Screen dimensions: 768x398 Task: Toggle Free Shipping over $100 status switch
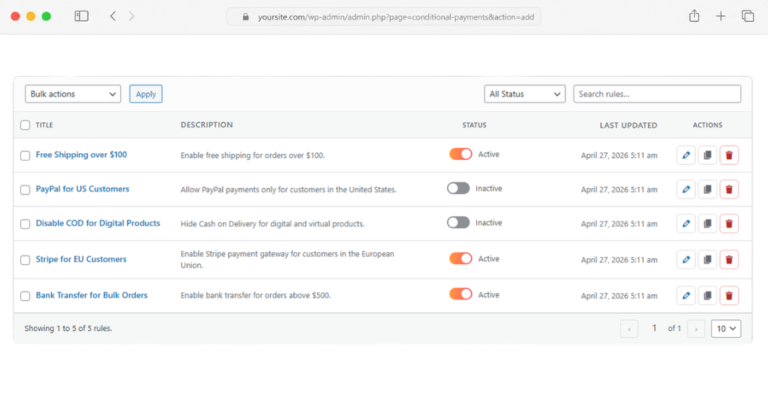[460, 154]
